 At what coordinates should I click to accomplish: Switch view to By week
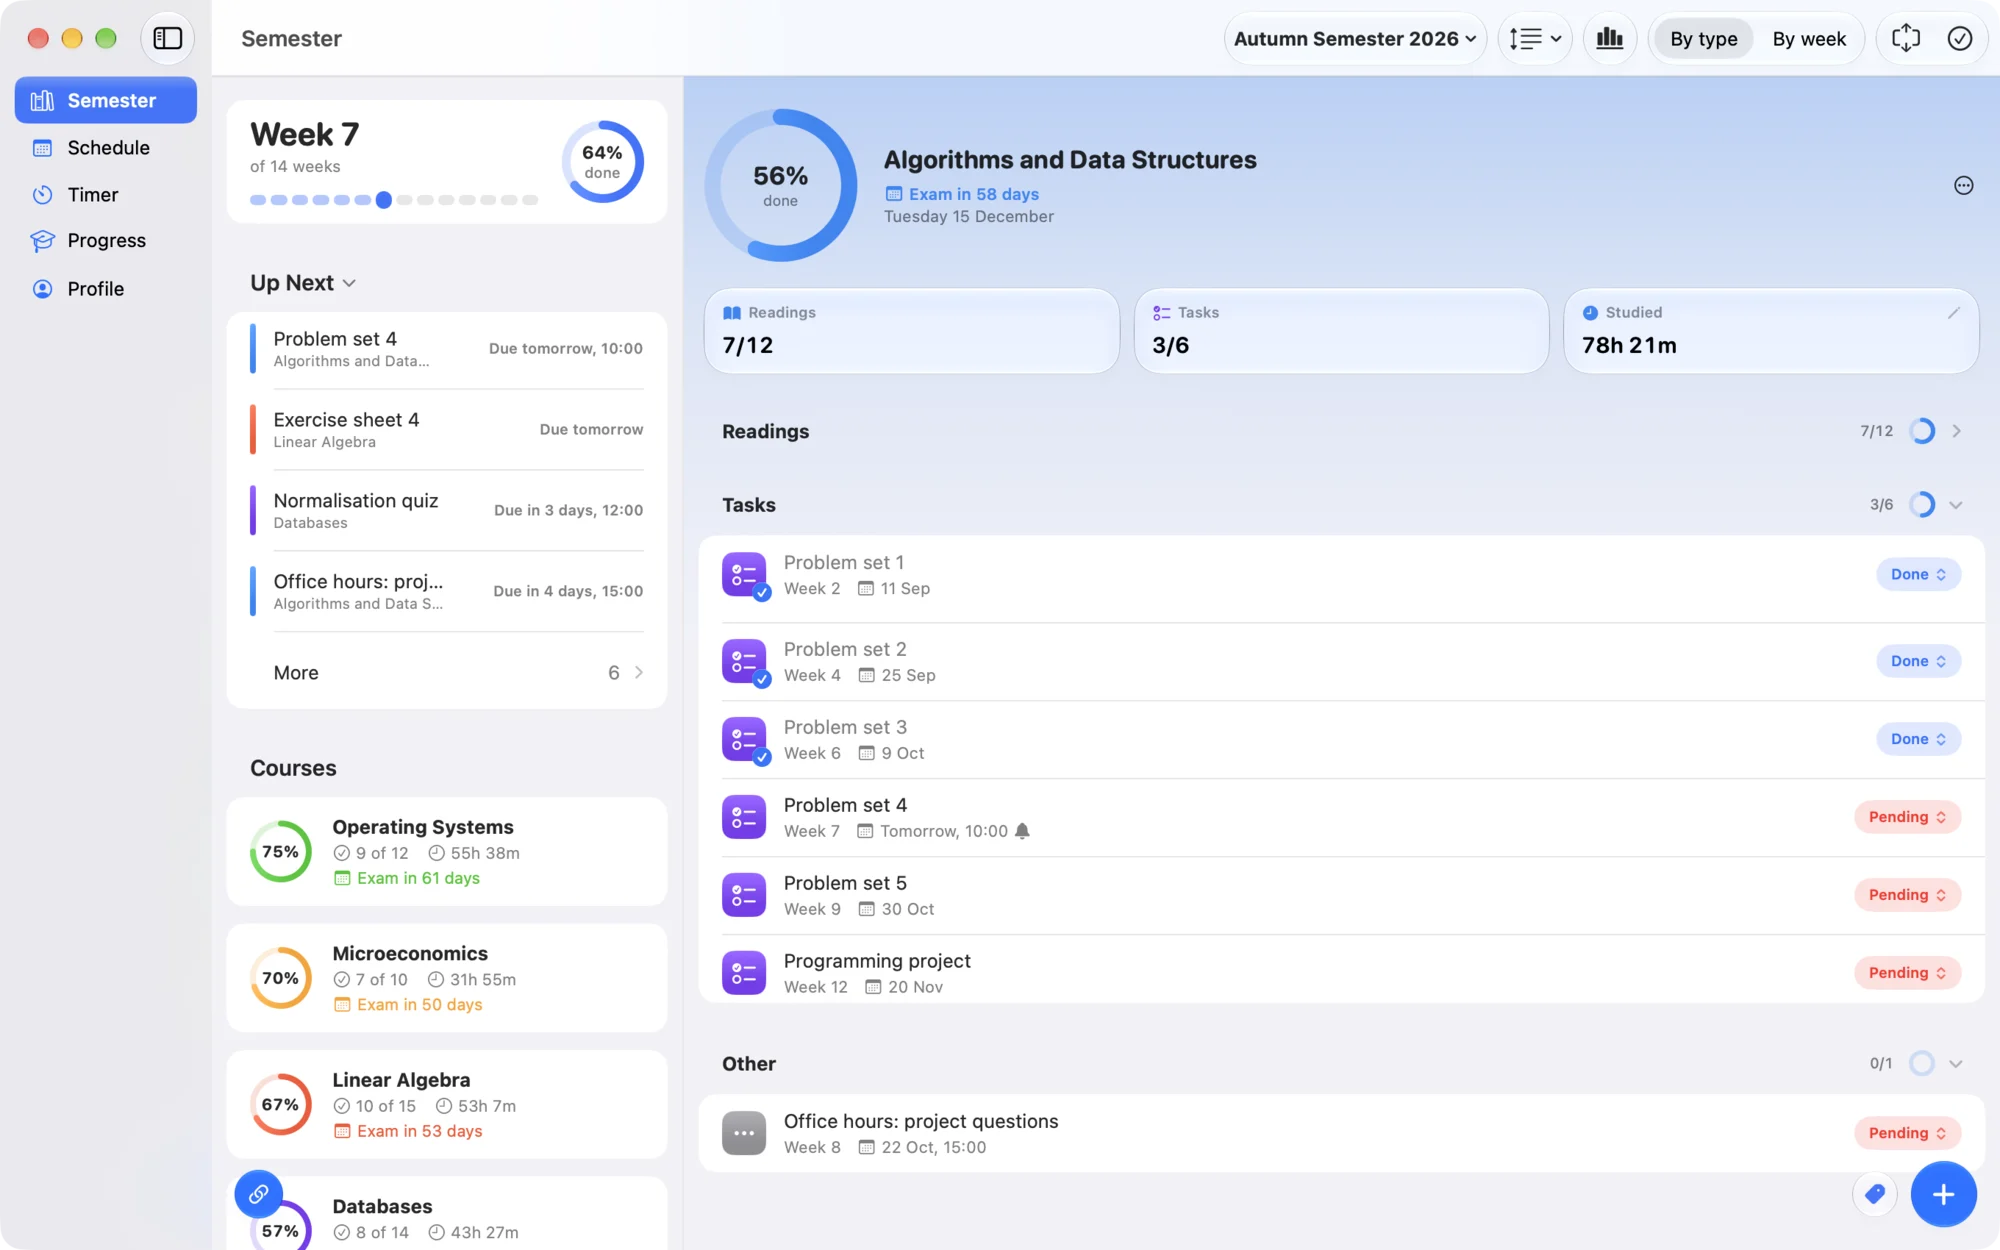[1809, 38]
